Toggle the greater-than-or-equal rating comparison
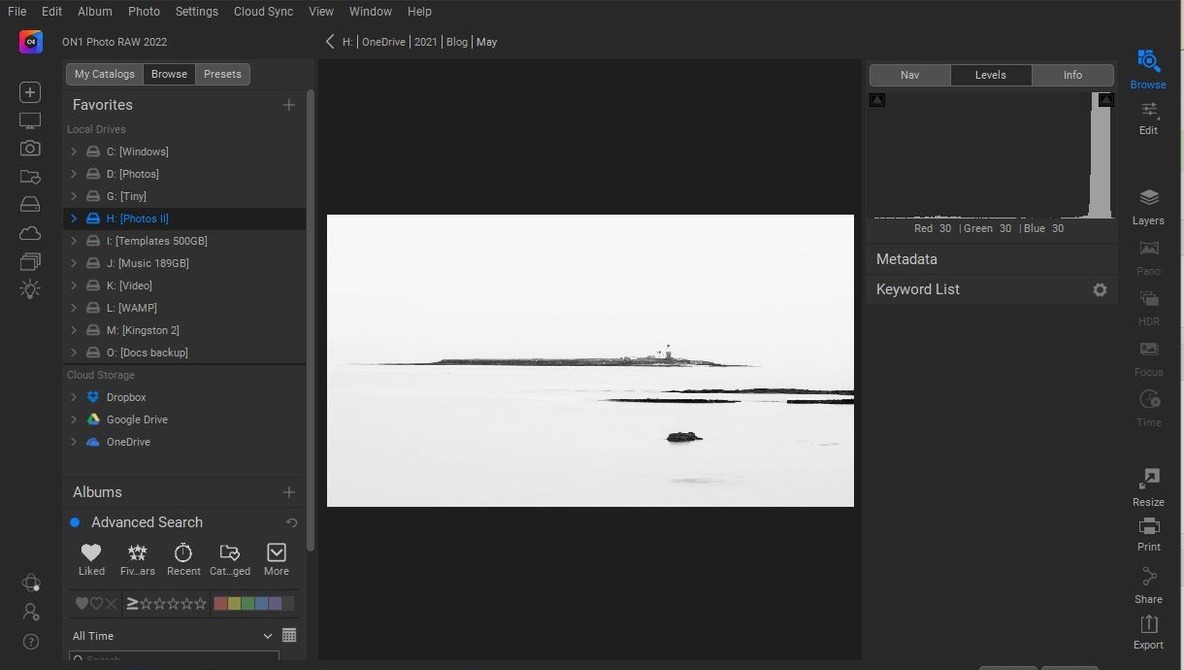The width and height of the screenshot is (1184, 670). (132, 604)
